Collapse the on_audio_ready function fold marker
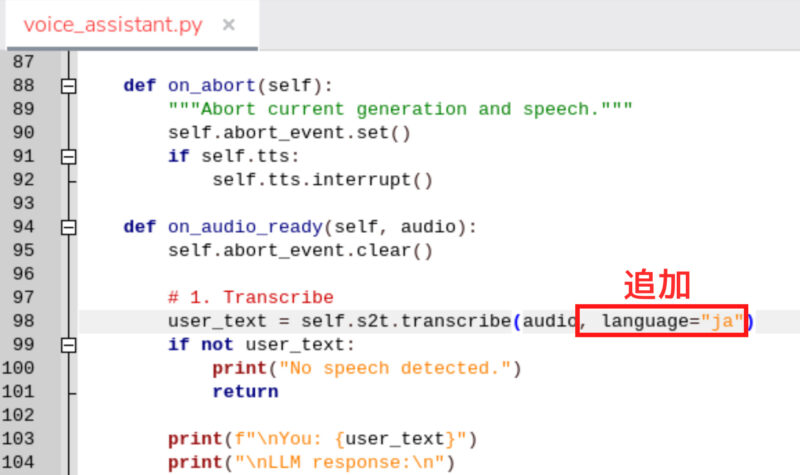The height and width of the screenshot is (475, 800). point(68,227)
